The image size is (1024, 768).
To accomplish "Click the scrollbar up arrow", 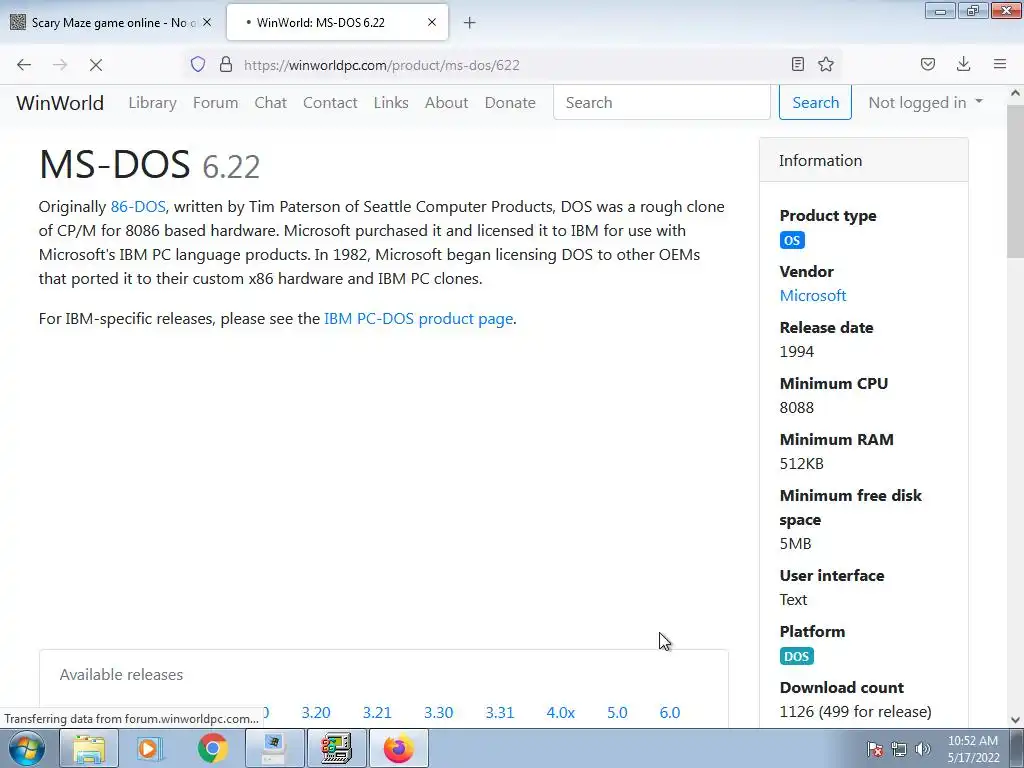I will (x=1015, y=93).
